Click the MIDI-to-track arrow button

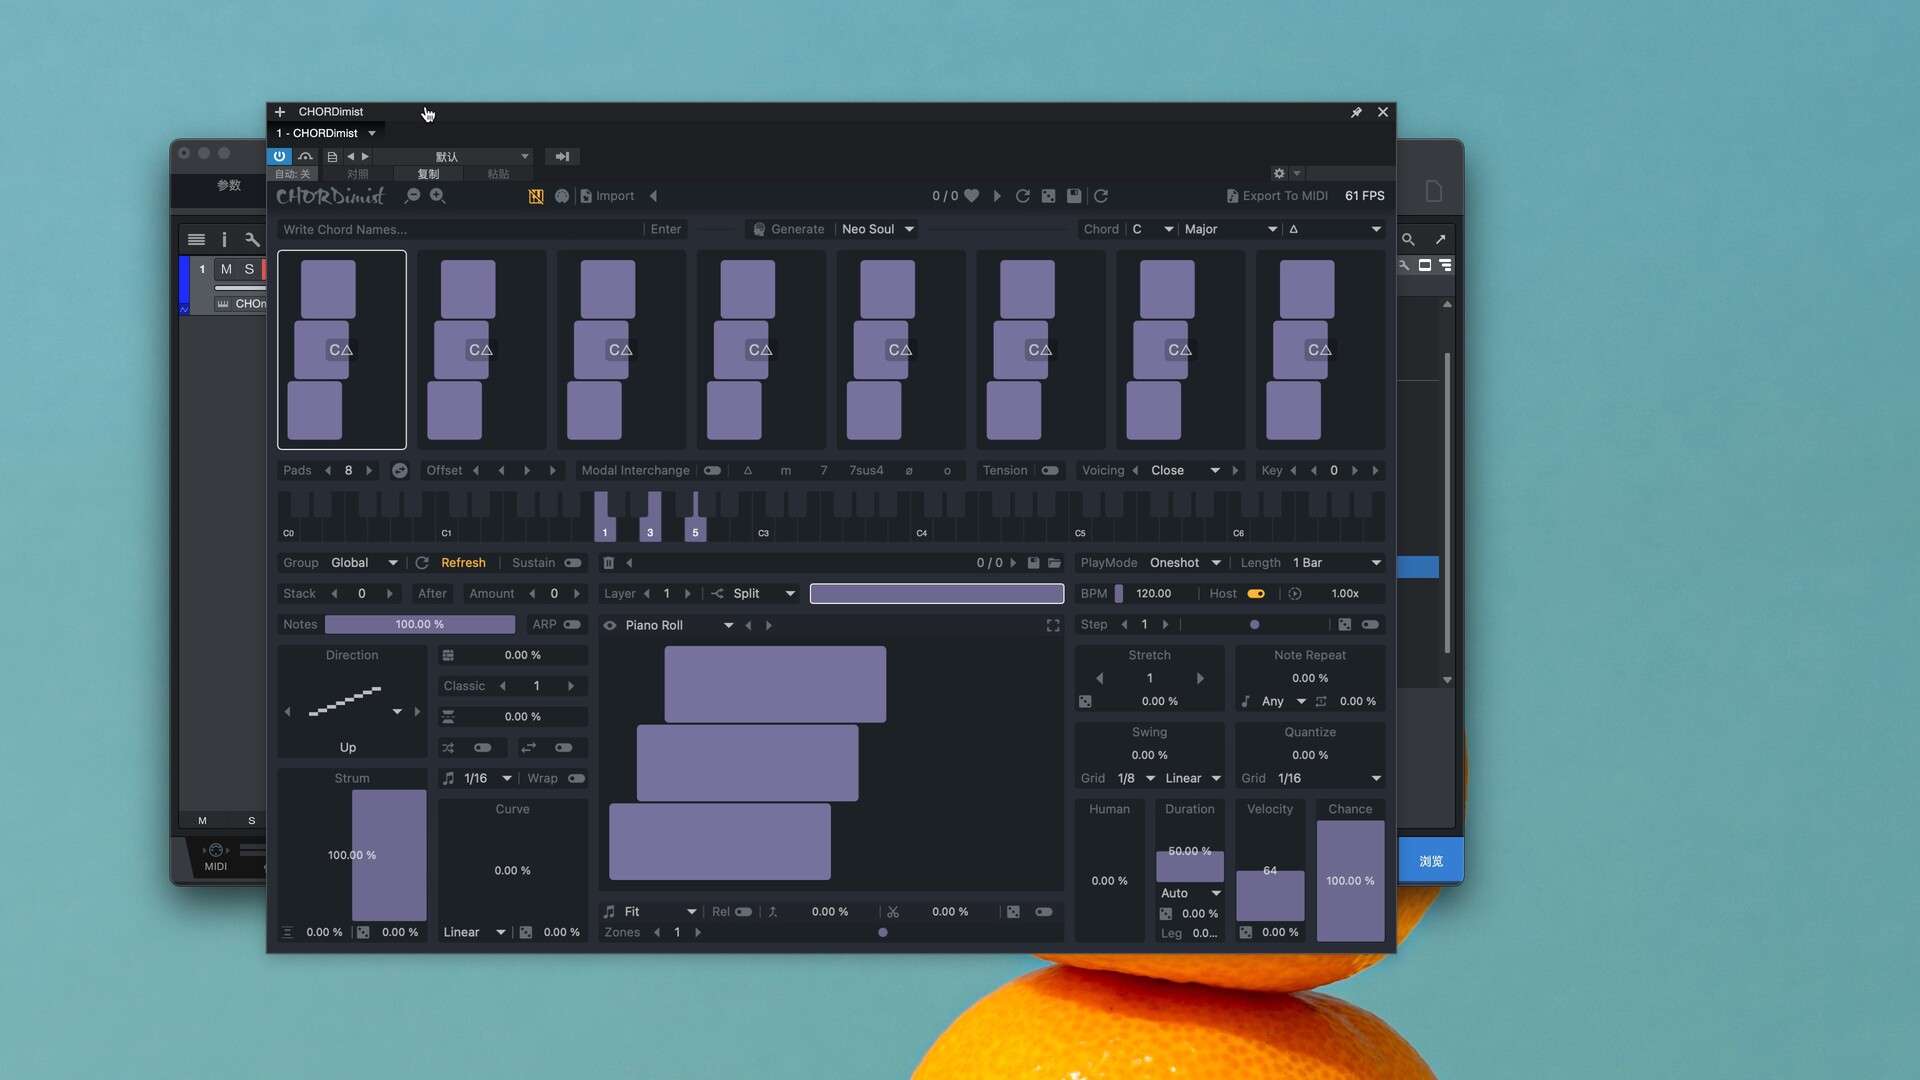[562, 156]
